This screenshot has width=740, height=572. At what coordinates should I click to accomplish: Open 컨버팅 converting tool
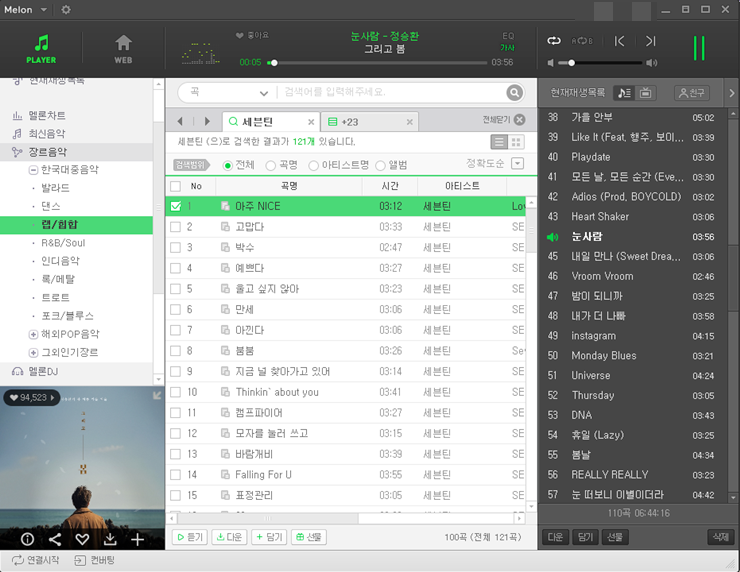[94, 560]
